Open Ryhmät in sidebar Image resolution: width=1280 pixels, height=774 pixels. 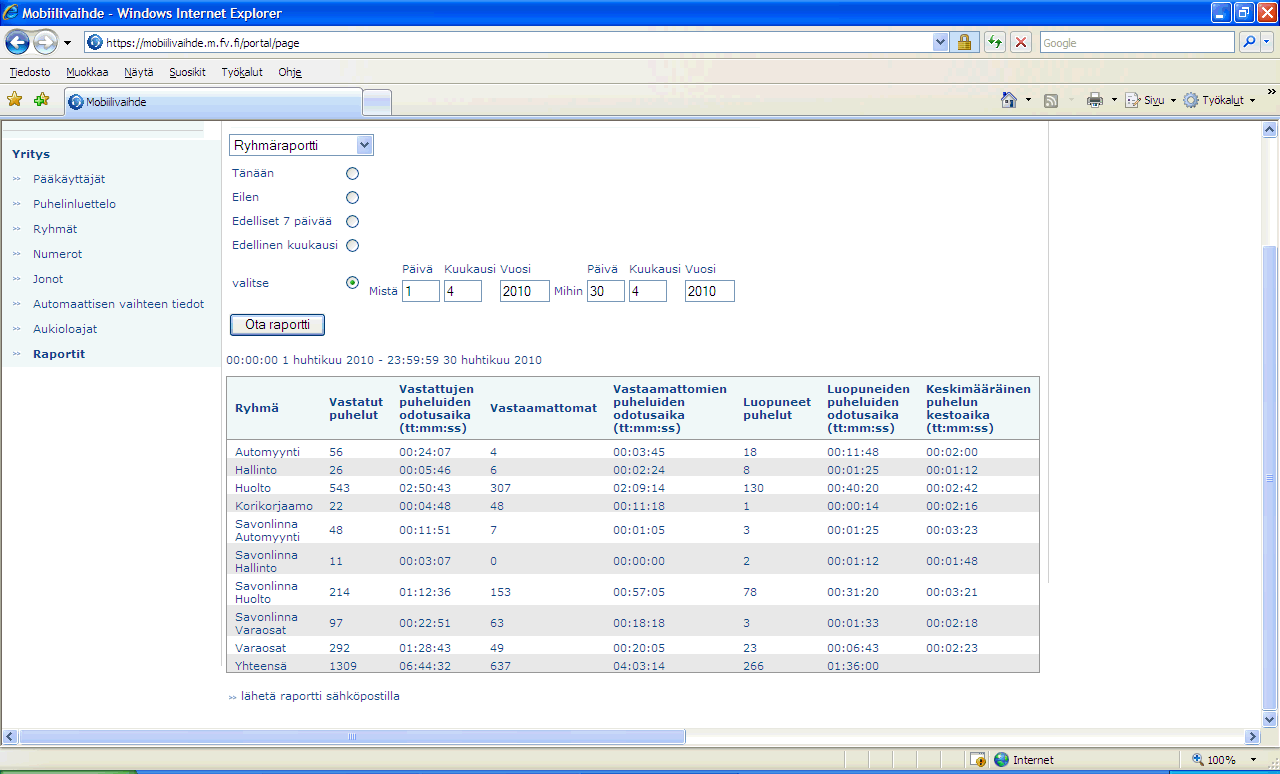coord(55,229)
